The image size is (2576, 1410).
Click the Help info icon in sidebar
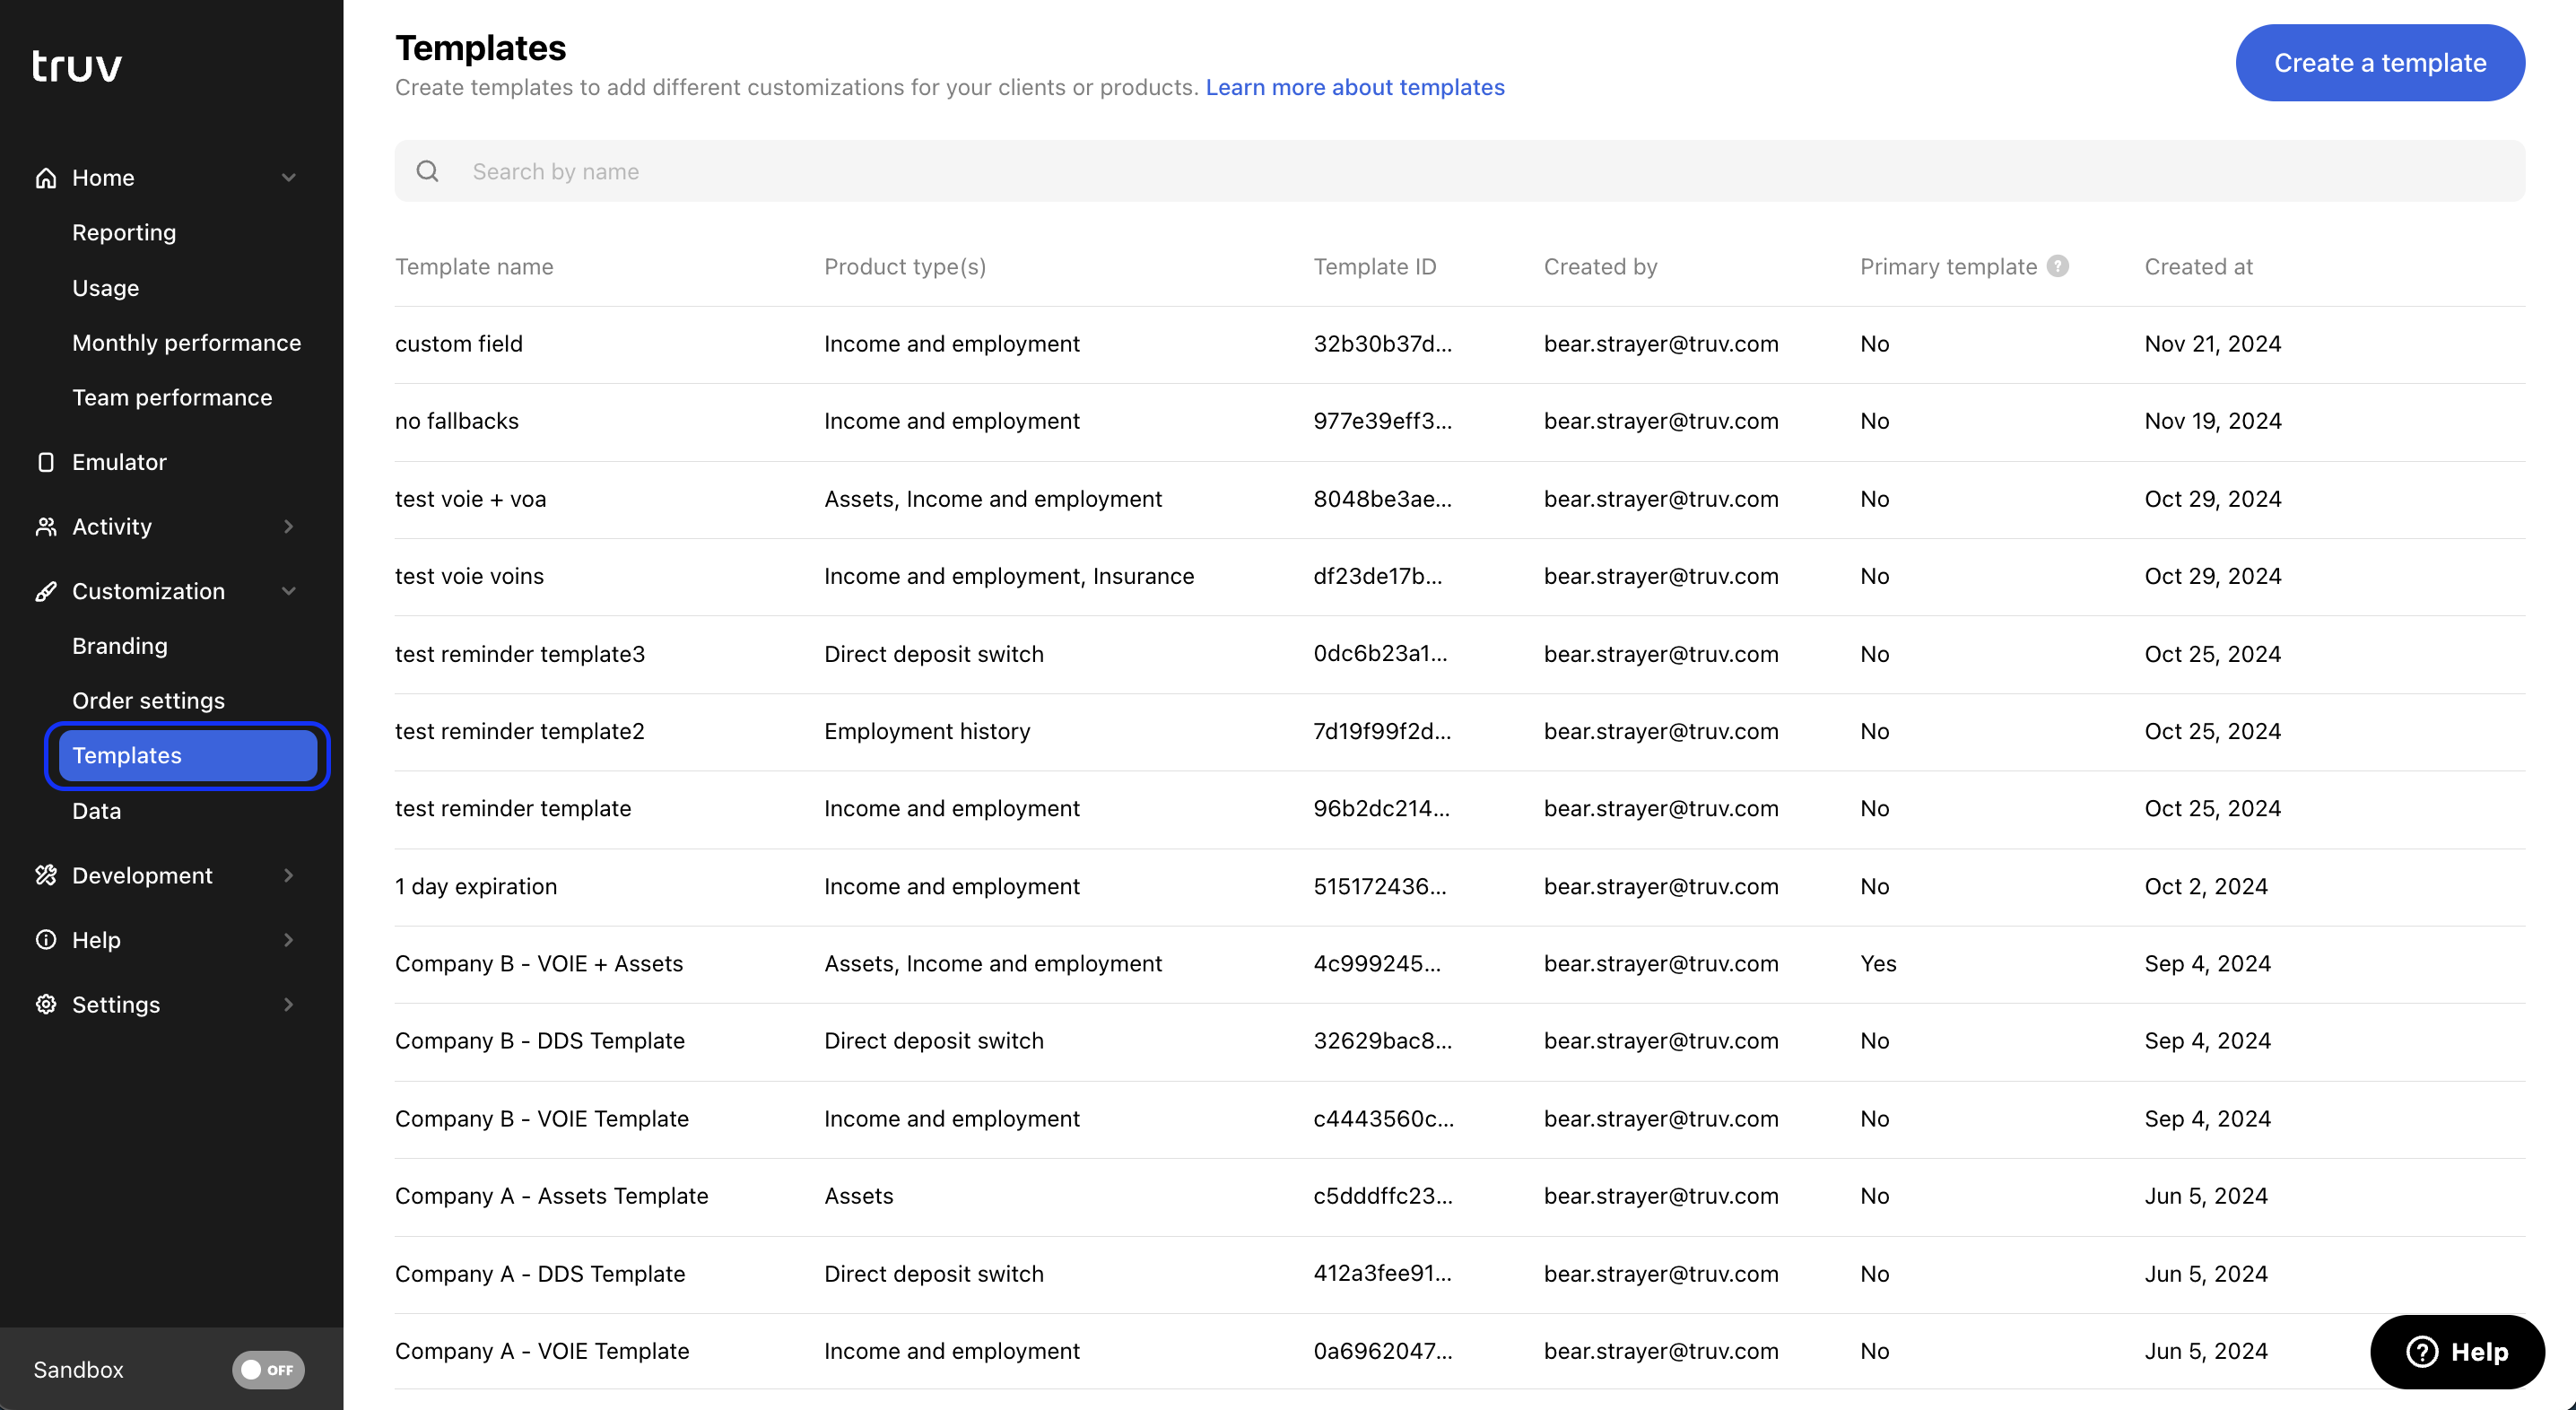tap(46, 940)
